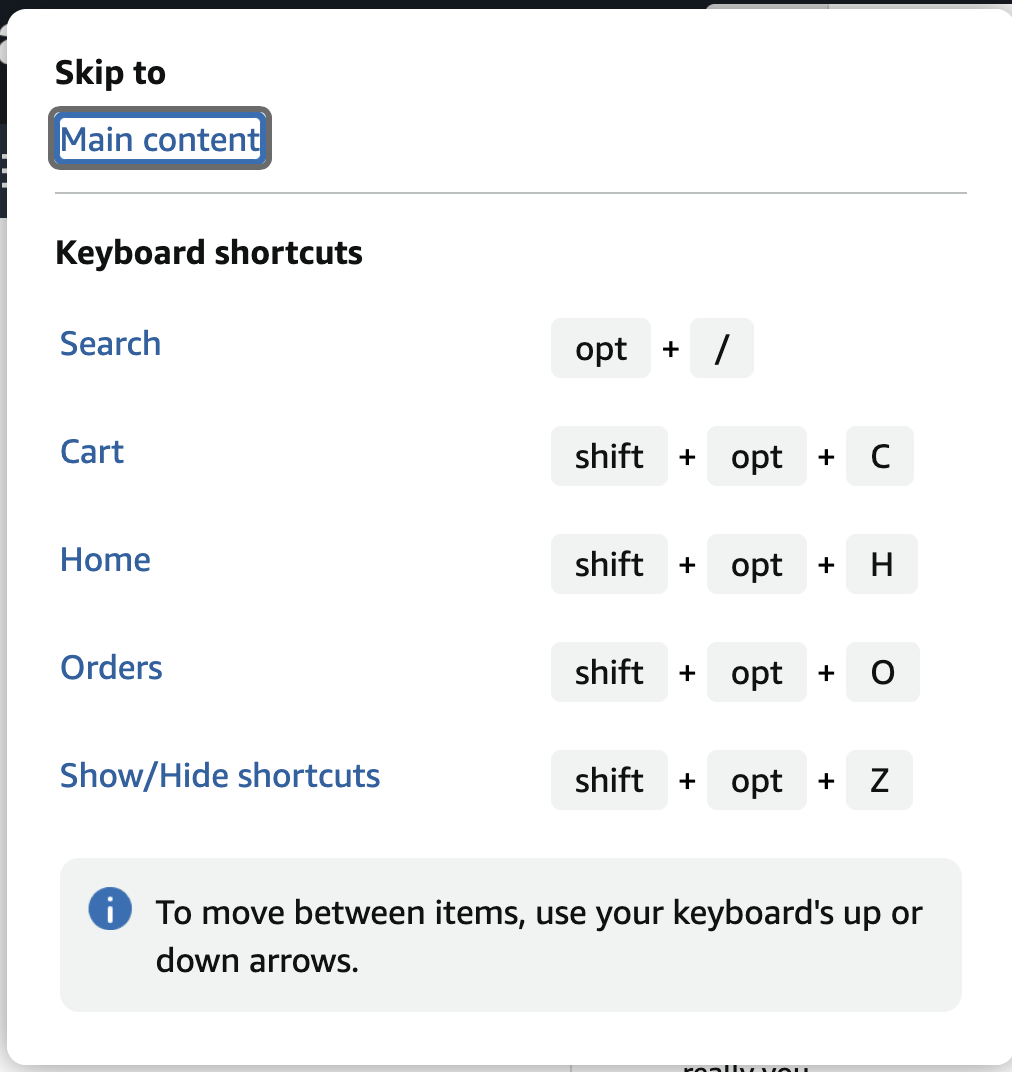This screenshot has width=1012, height=1072.
Task: Click the O key badge
Action: click(882, 673)
